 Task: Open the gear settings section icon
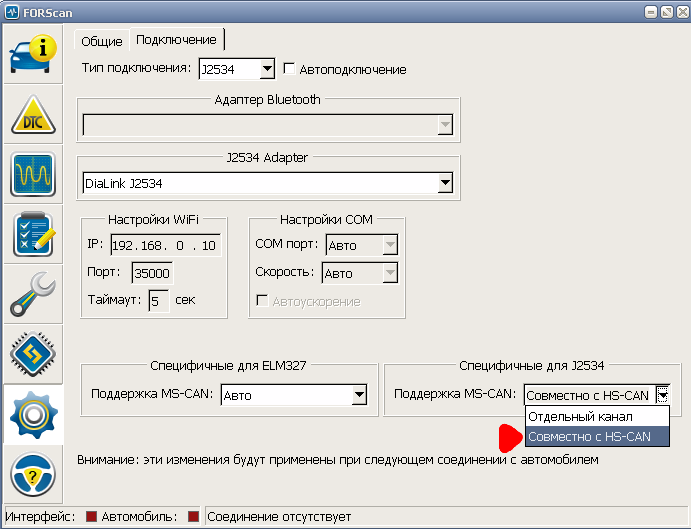[33, 415]
